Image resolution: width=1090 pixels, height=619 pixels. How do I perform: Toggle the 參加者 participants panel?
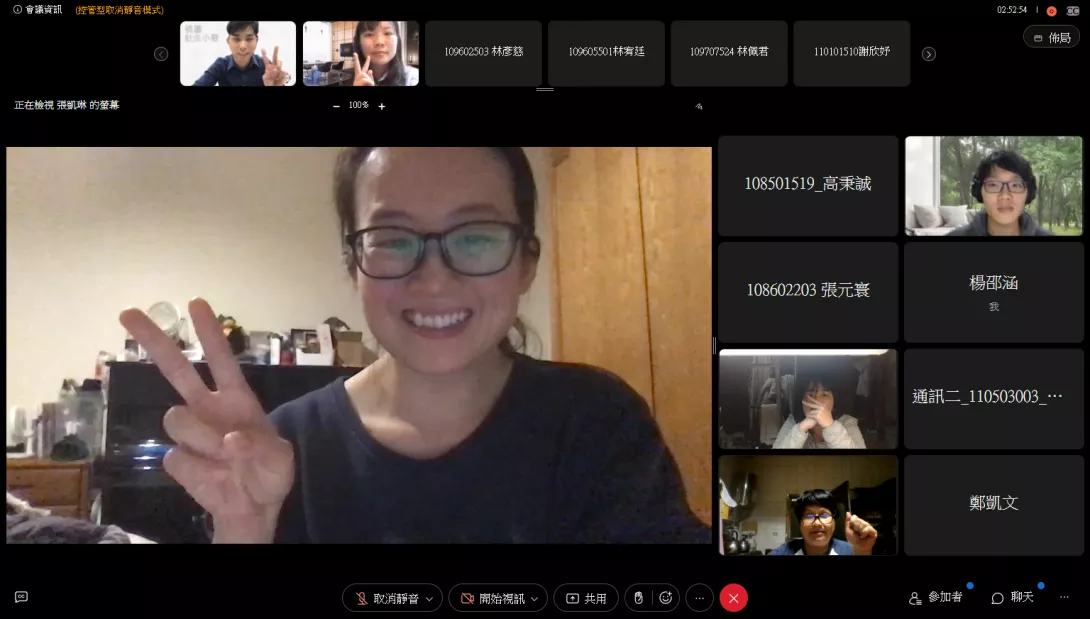pos(936,597)
